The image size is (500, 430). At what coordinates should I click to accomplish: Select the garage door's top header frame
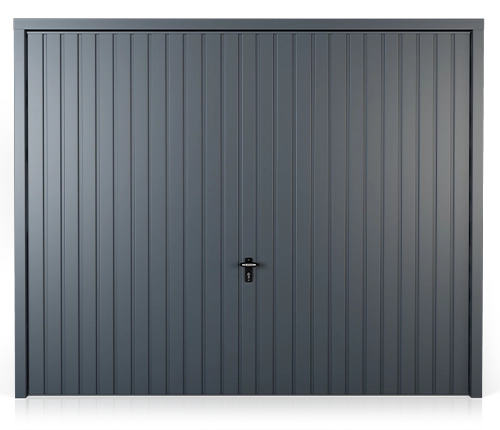[x=249, y=25]
